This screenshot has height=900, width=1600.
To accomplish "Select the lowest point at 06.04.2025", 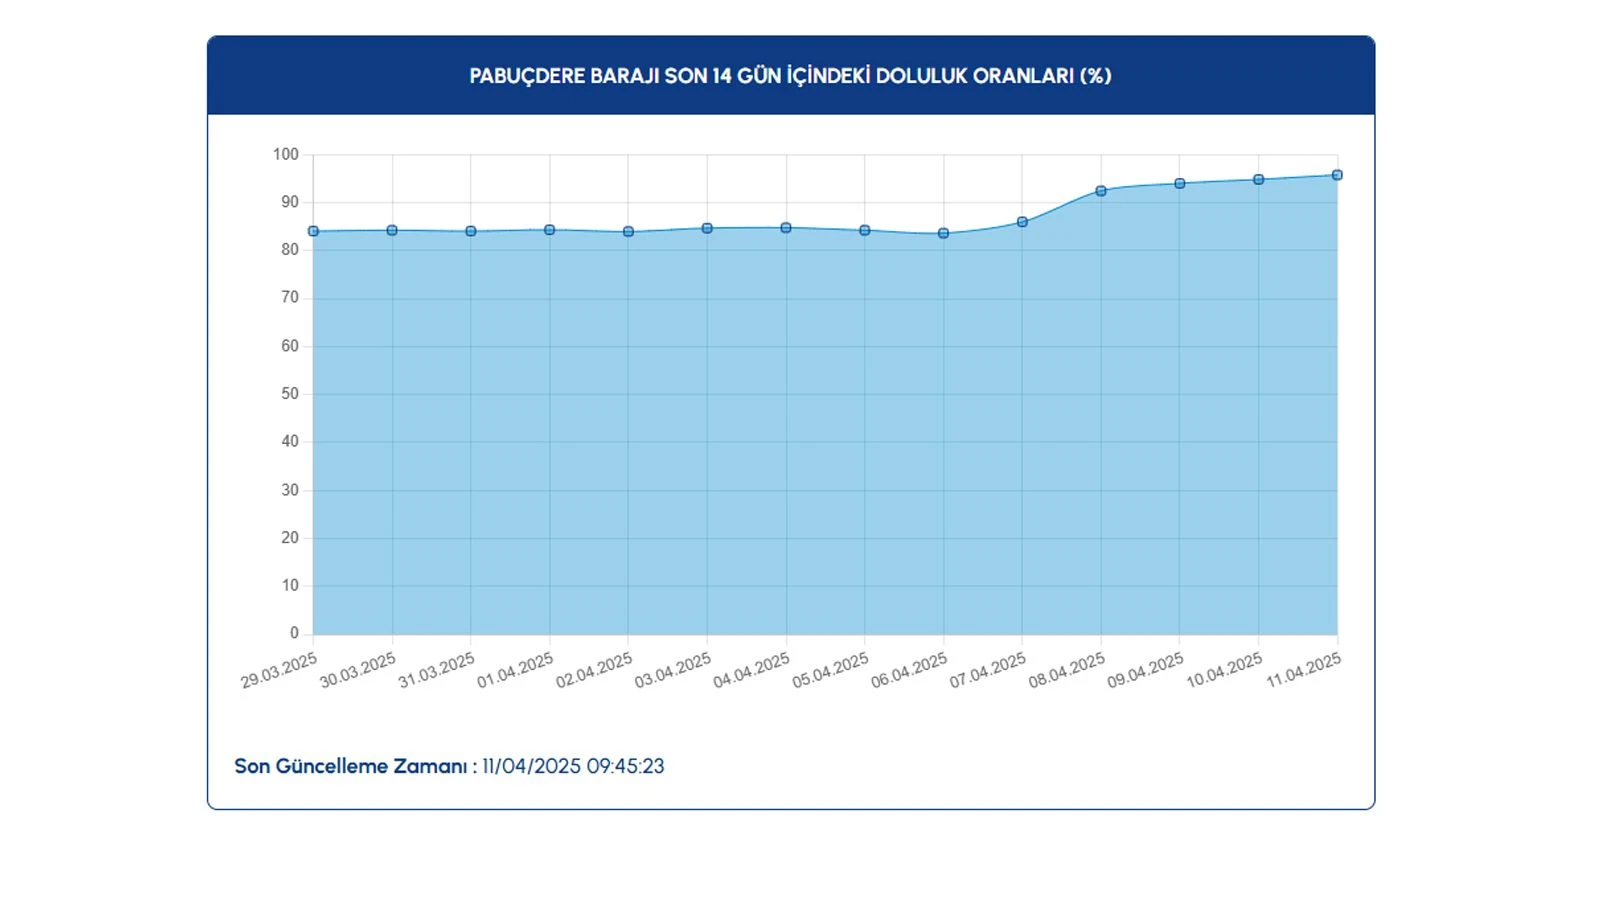I will pyautogui.click(x=944, y=233).
